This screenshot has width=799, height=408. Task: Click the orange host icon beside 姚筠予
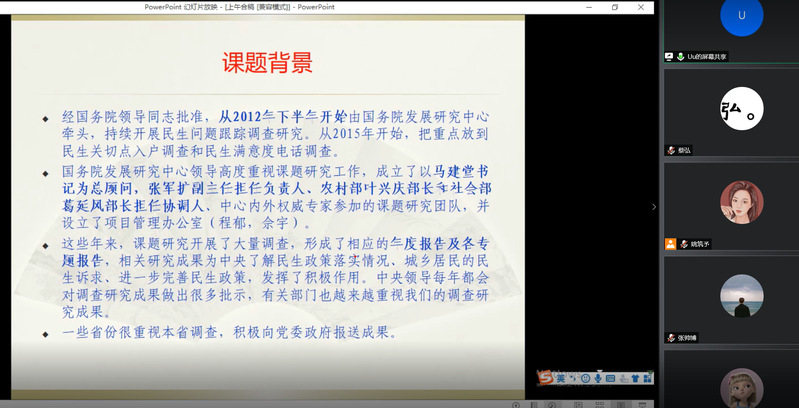coord(670,243)
